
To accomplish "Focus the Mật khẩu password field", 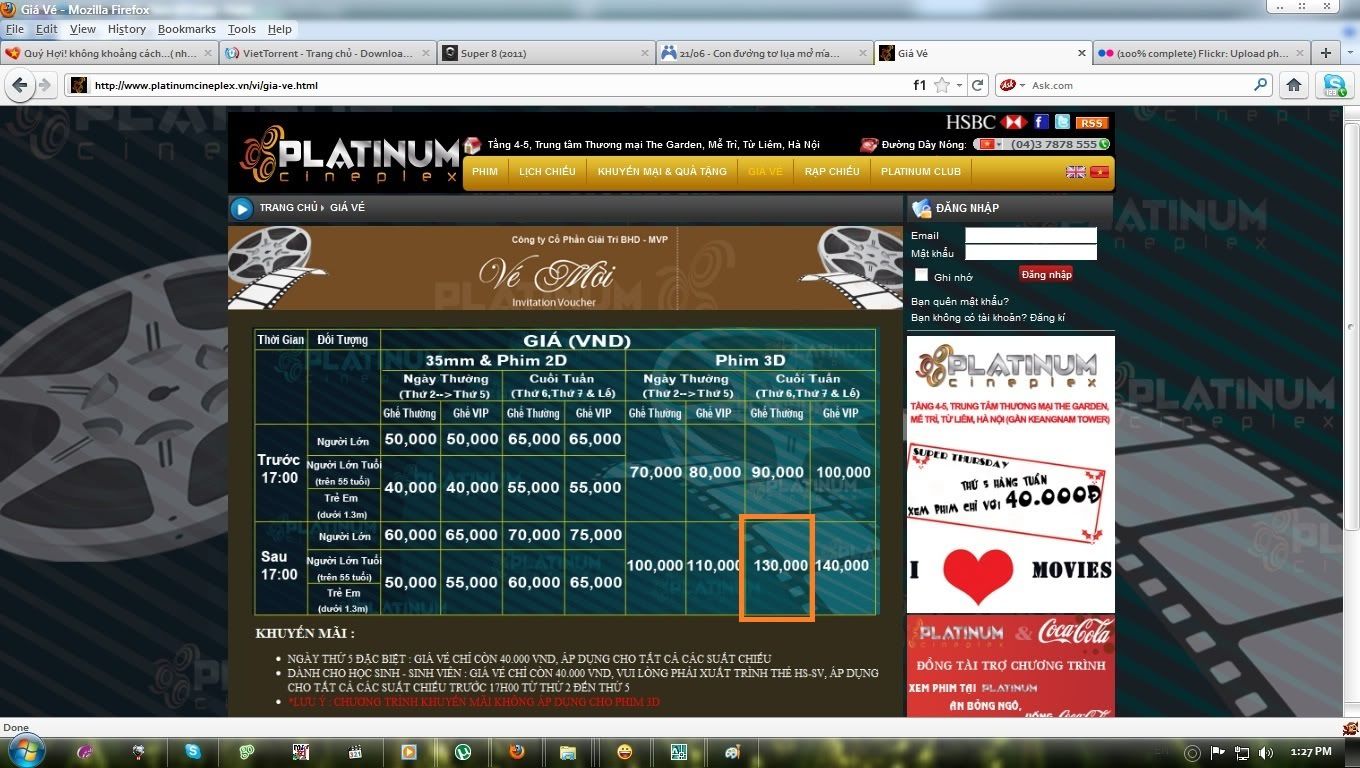I will point(1031,253).
